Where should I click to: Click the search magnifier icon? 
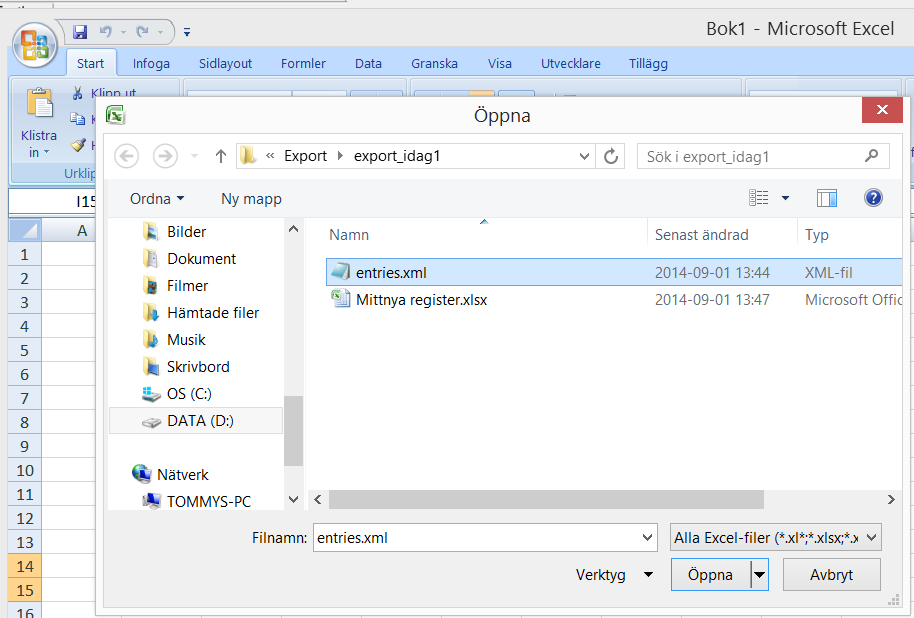(871, 156)
